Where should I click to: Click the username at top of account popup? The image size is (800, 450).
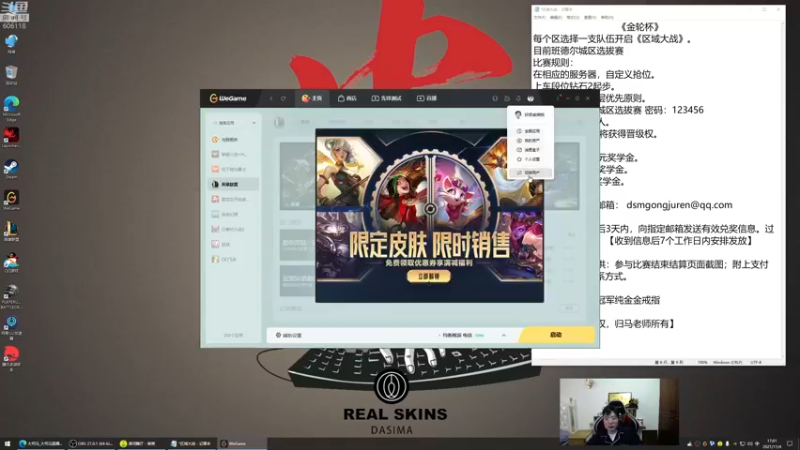(x=535, y=115)
